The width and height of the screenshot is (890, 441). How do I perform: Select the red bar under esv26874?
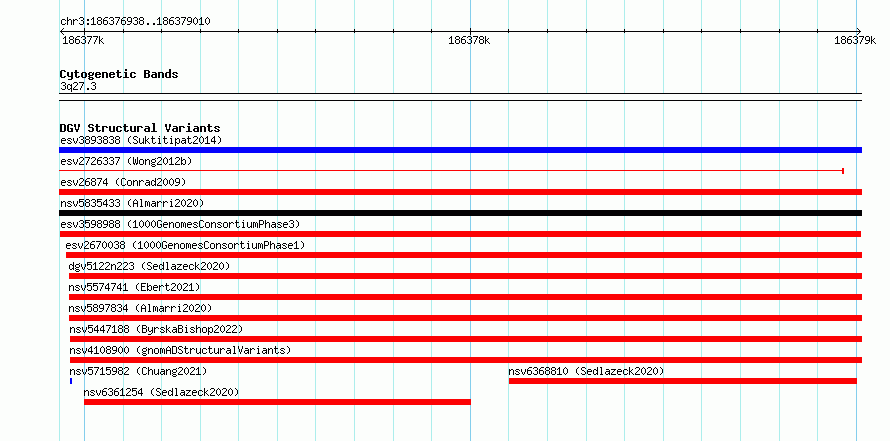point(460,192)
